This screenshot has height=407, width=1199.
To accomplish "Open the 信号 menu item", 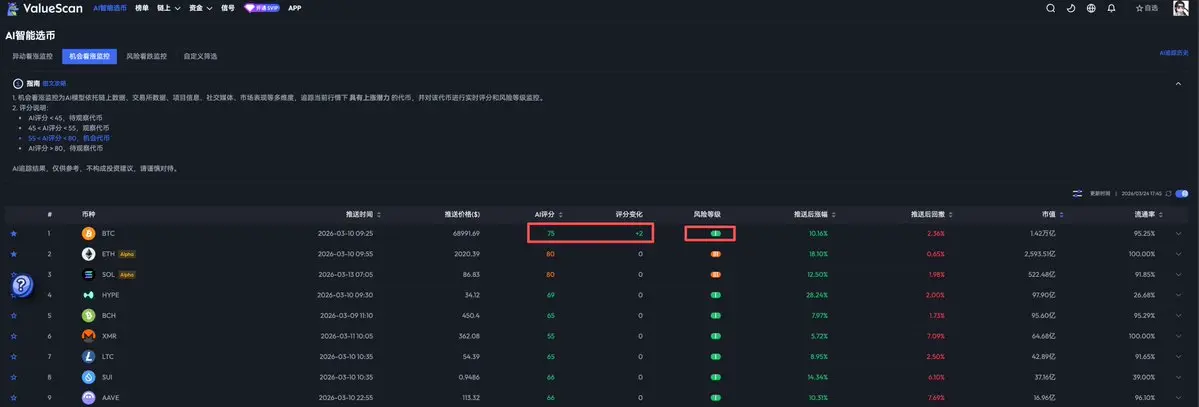I will pyautogui.click(x=228, y=8).
